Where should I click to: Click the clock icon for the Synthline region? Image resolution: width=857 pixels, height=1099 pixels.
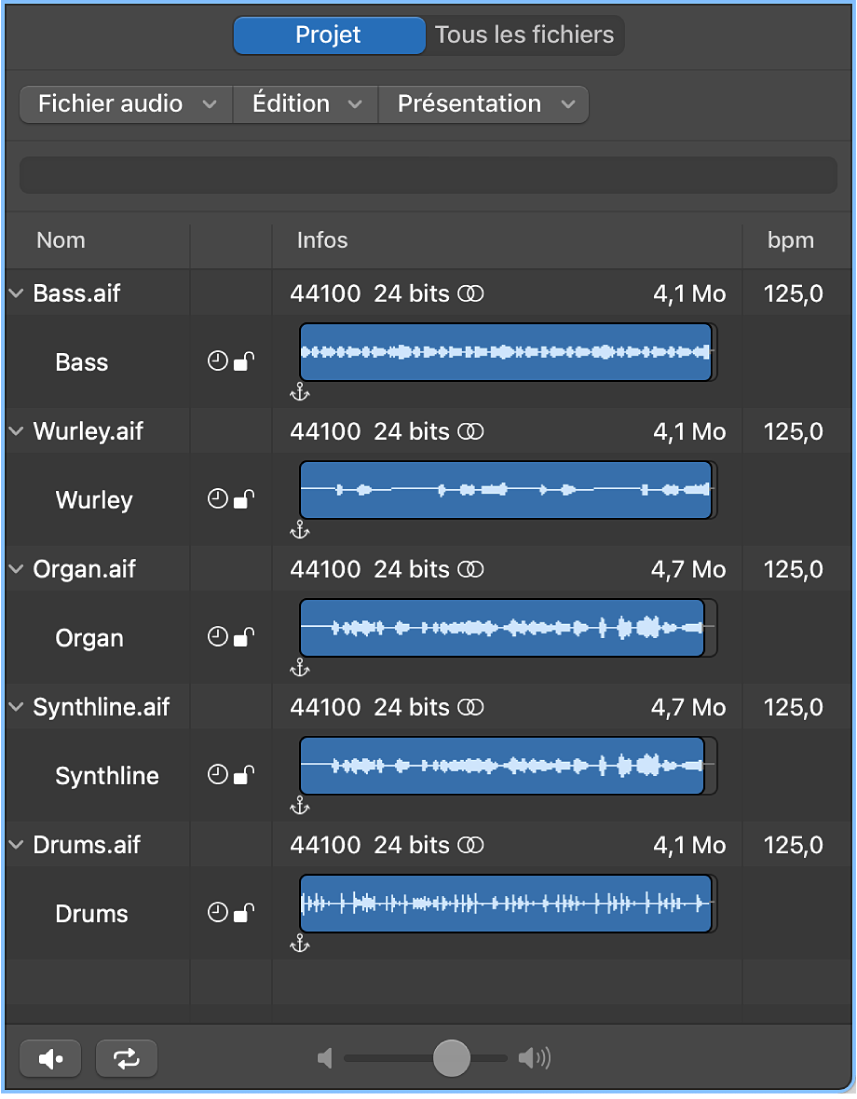(218, 774)
